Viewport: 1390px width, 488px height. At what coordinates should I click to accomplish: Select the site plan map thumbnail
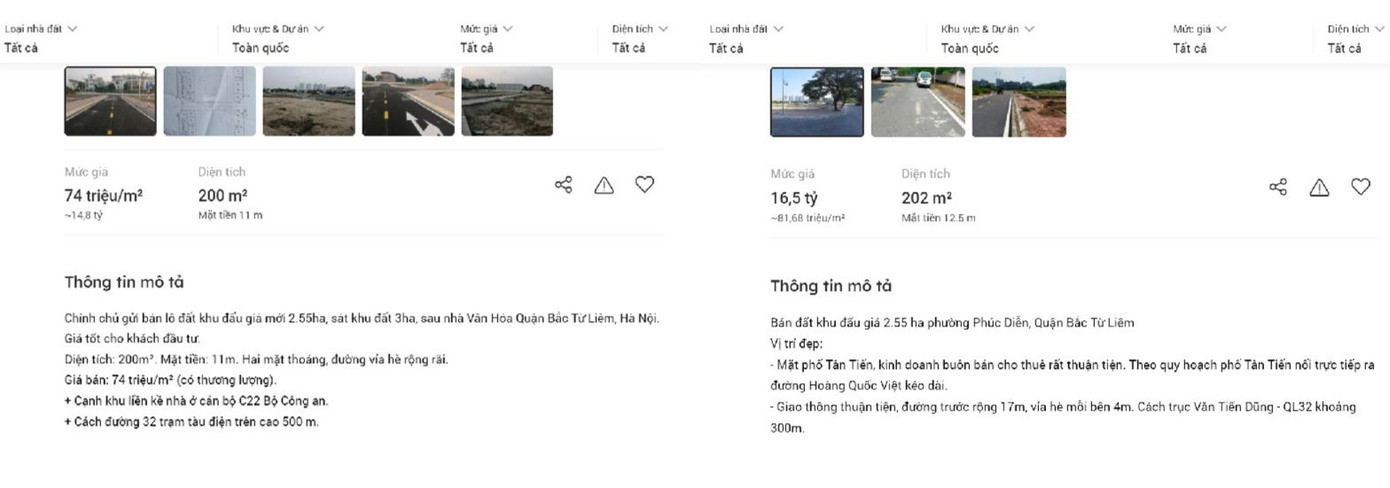[209, 101]
